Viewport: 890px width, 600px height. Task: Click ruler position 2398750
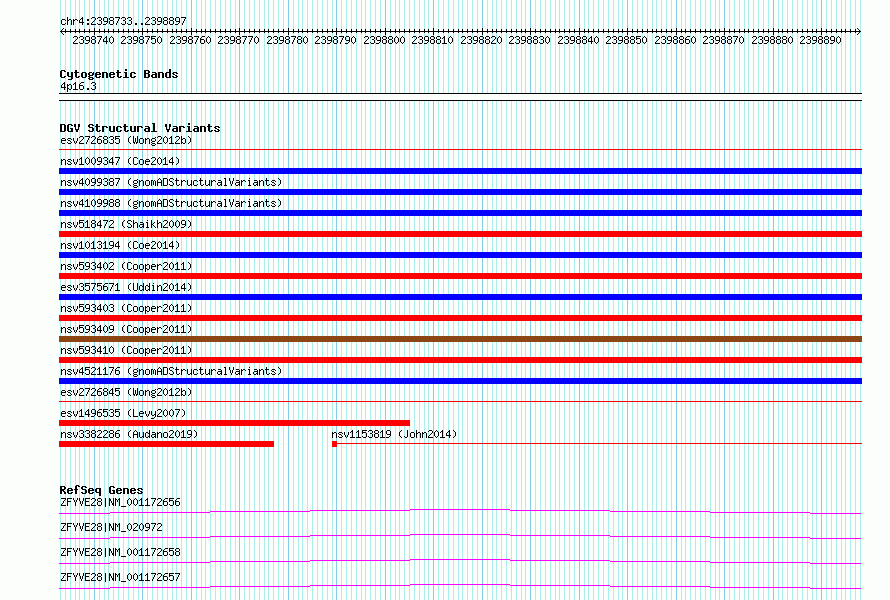pos(141,40)
